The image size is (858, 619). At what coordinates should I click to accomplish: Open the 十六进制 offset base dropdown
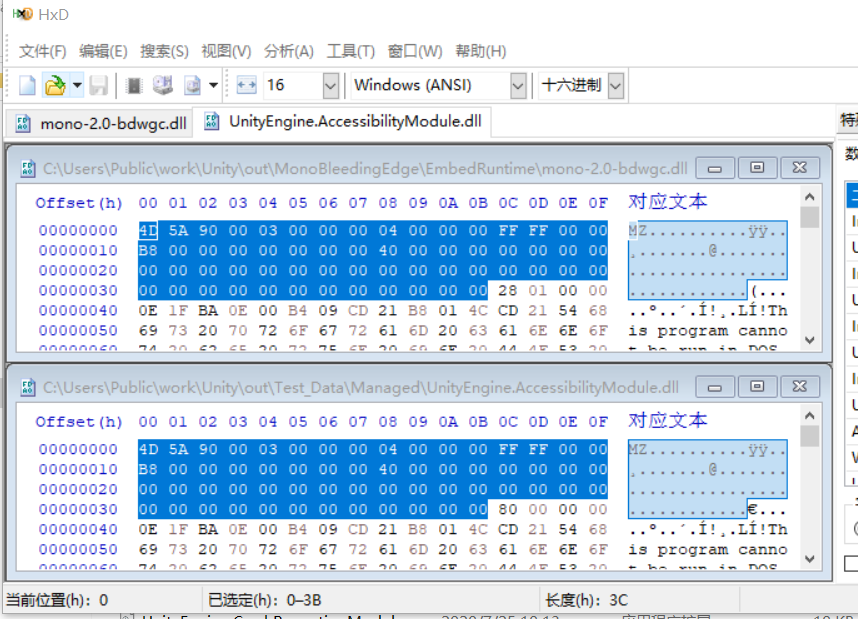point(615,86)
